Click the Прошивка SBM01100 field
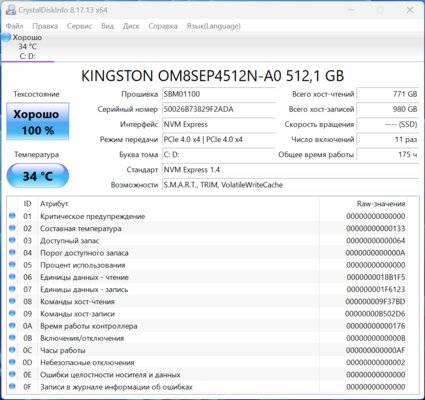 219,94
